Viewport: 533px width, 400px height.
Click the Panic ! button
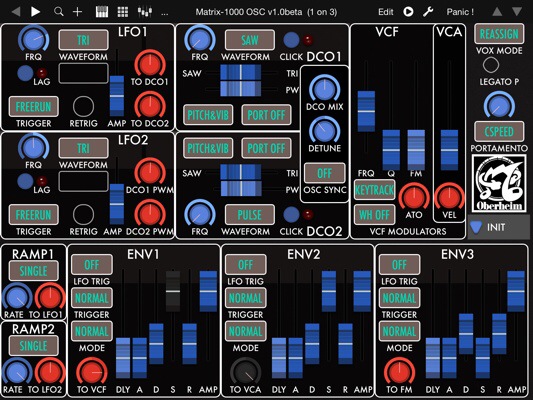point(460,12)
